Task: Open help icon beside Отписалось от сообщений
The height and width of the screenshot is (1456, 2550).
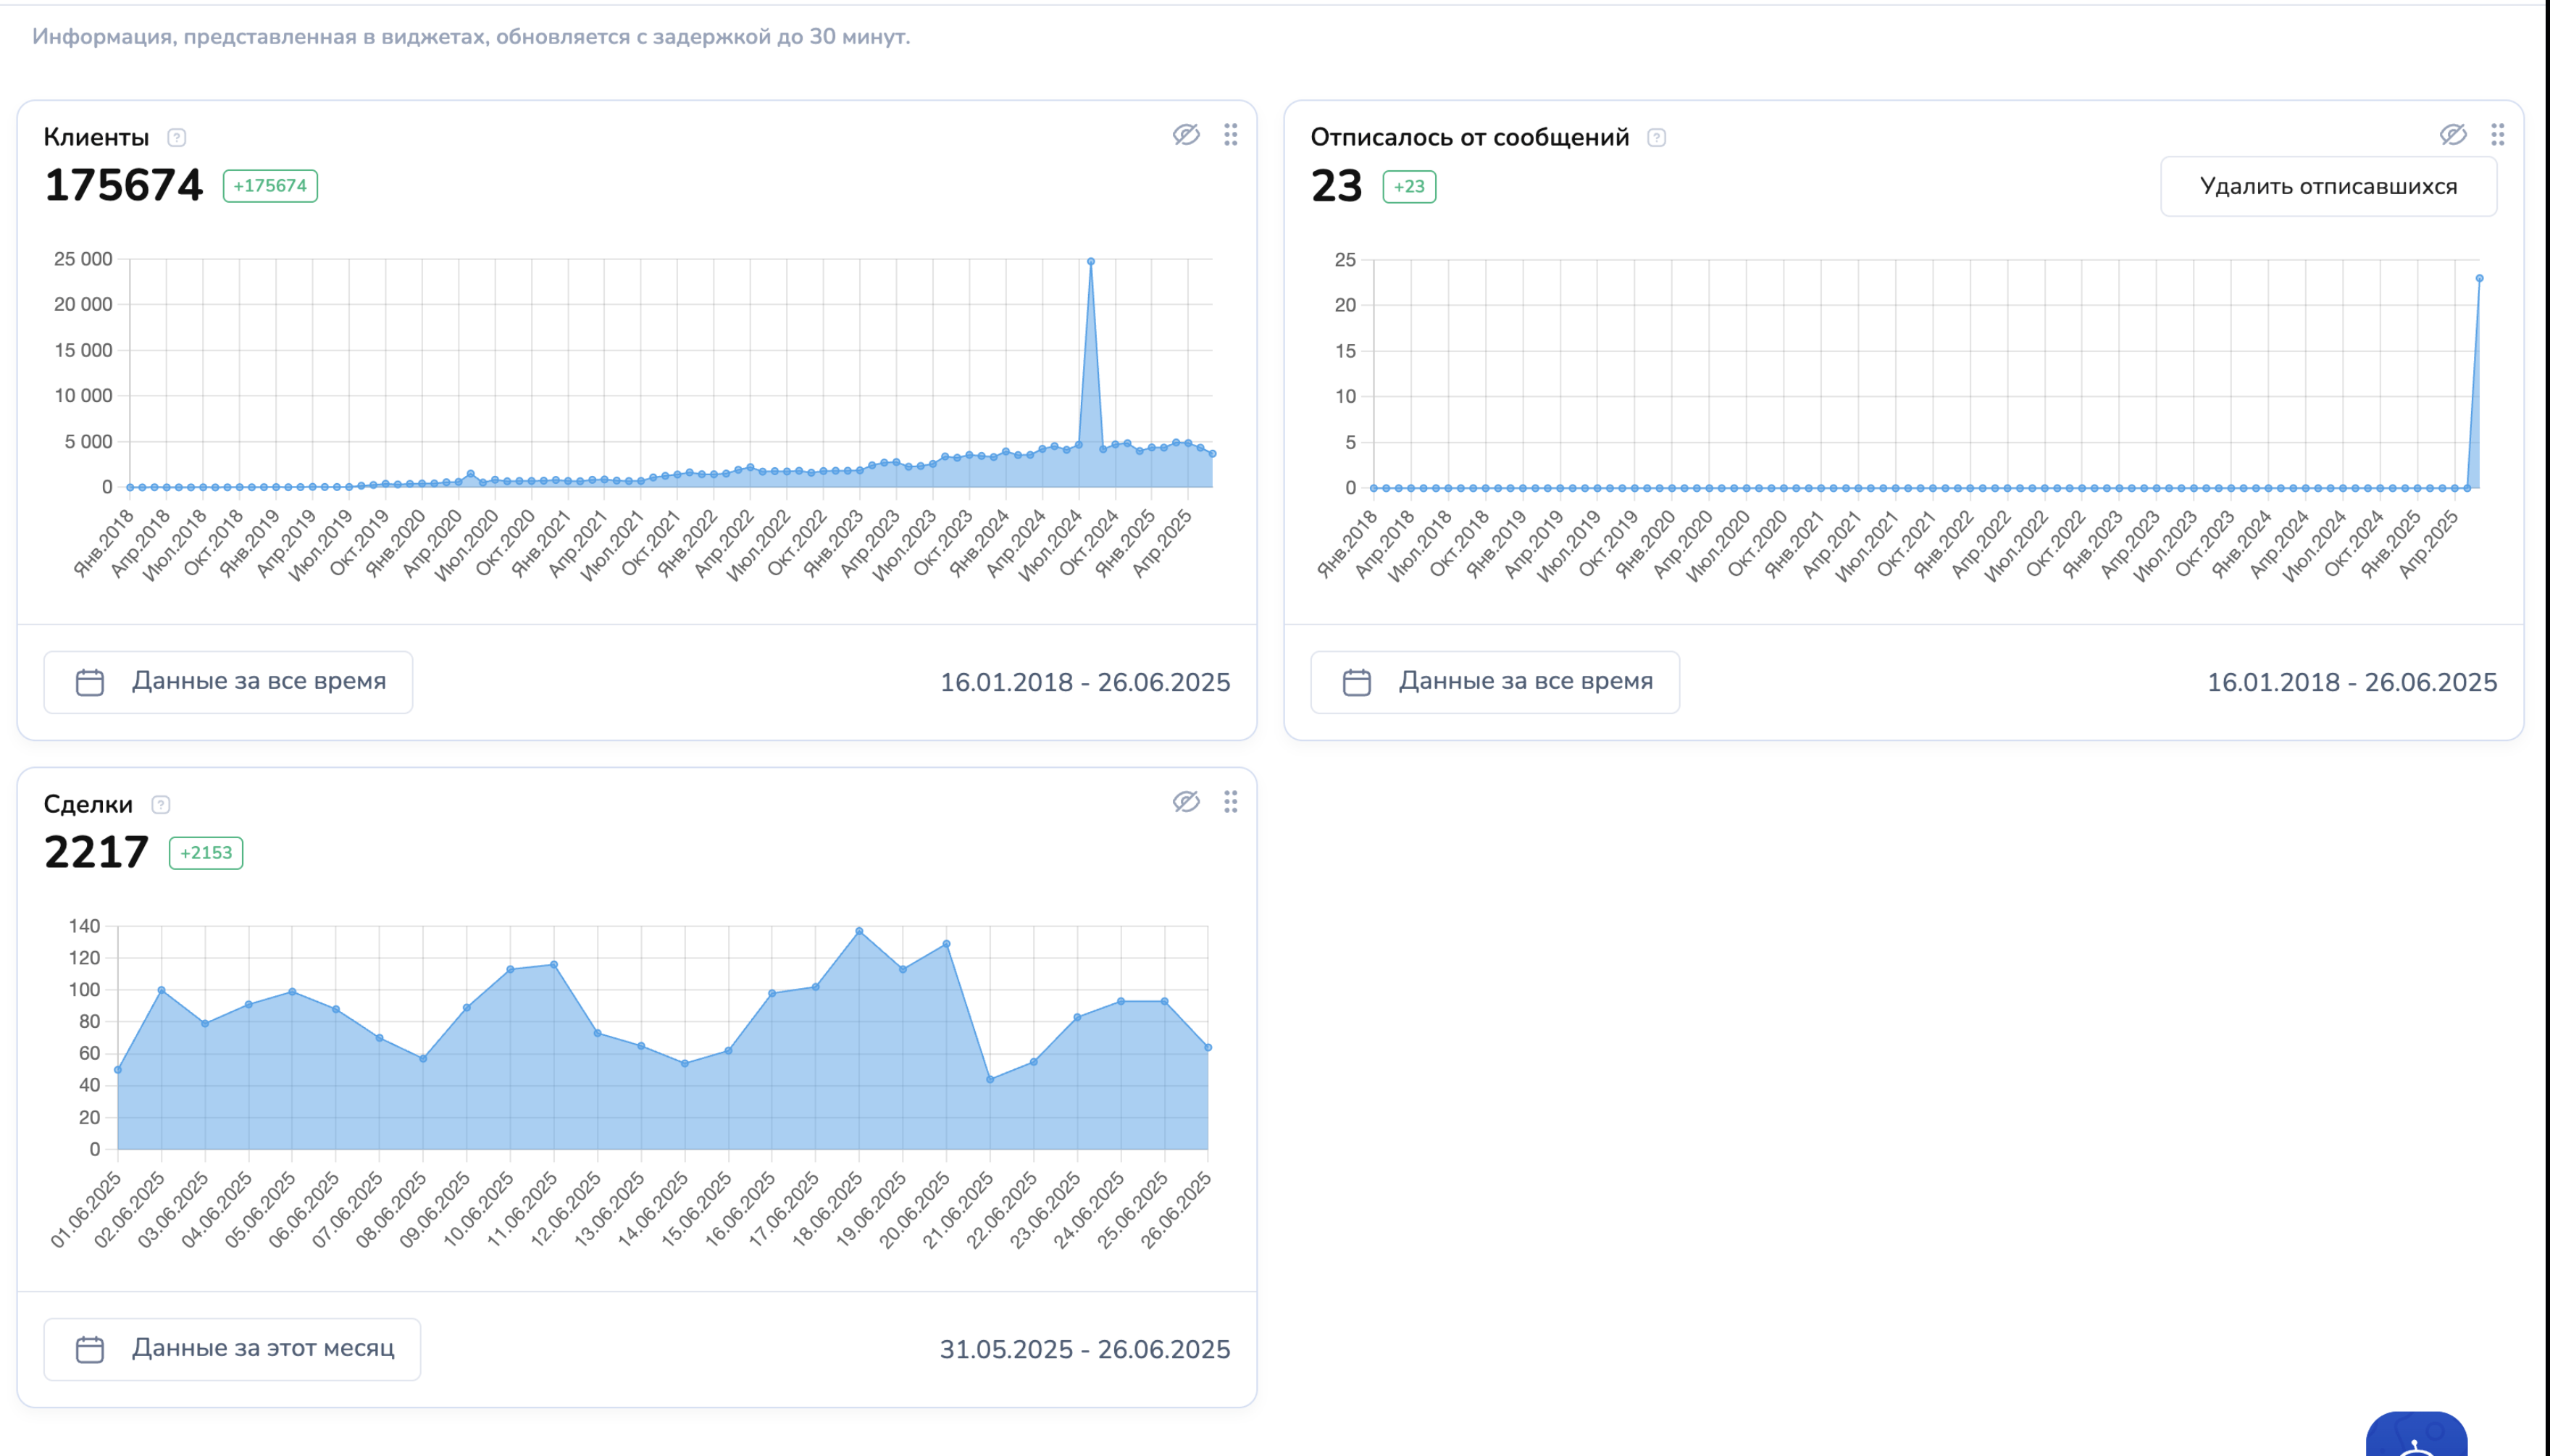Action: [1656, 137]
